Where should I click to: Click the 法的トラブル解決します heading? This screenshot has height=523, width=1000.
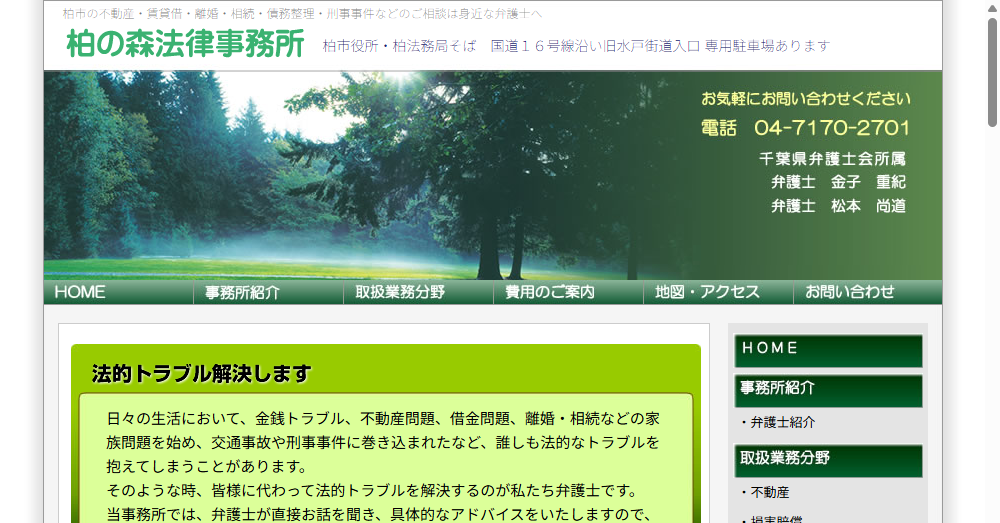[202, 375]
